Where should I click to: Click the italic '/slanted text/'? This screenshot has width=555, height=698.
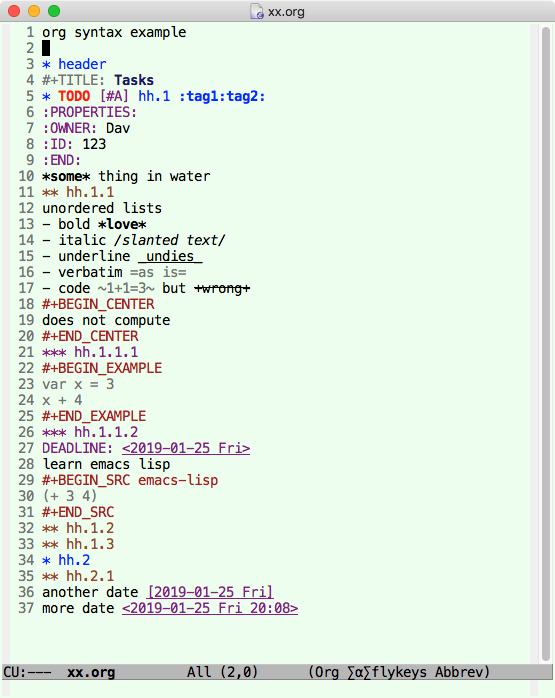point(170,240)
